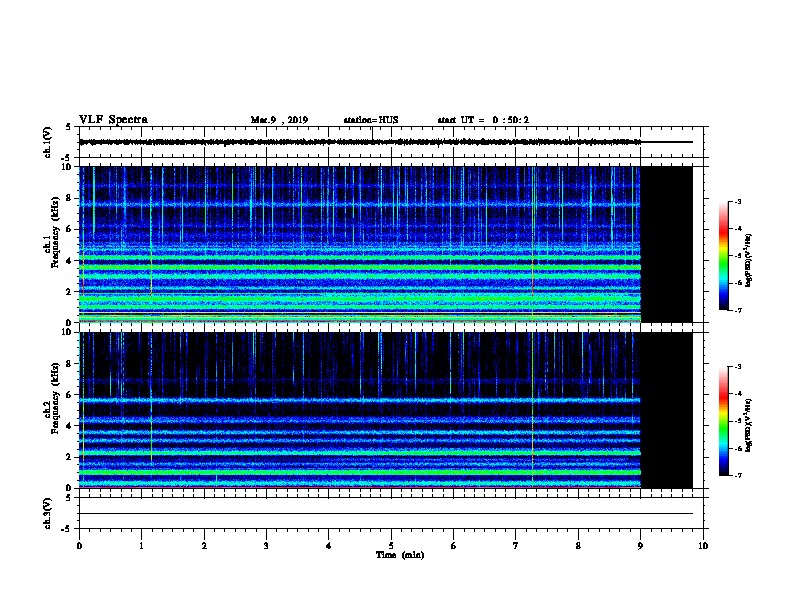
Task: Click the ch.2 "Frequency (kHz)" axis label
Action: pyautogui.click(x=55, y=398)
